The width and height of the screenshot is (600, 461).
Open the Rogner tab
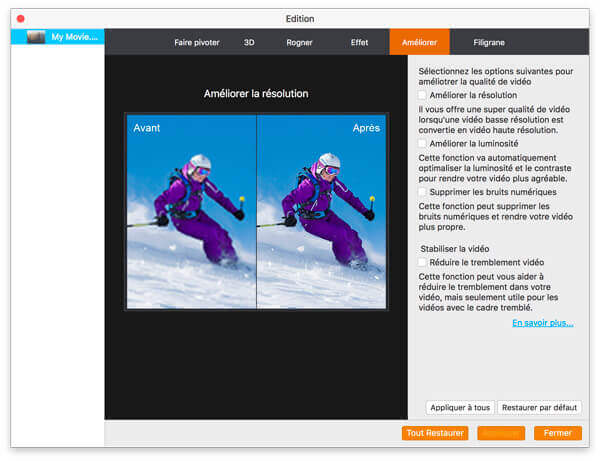299,43
